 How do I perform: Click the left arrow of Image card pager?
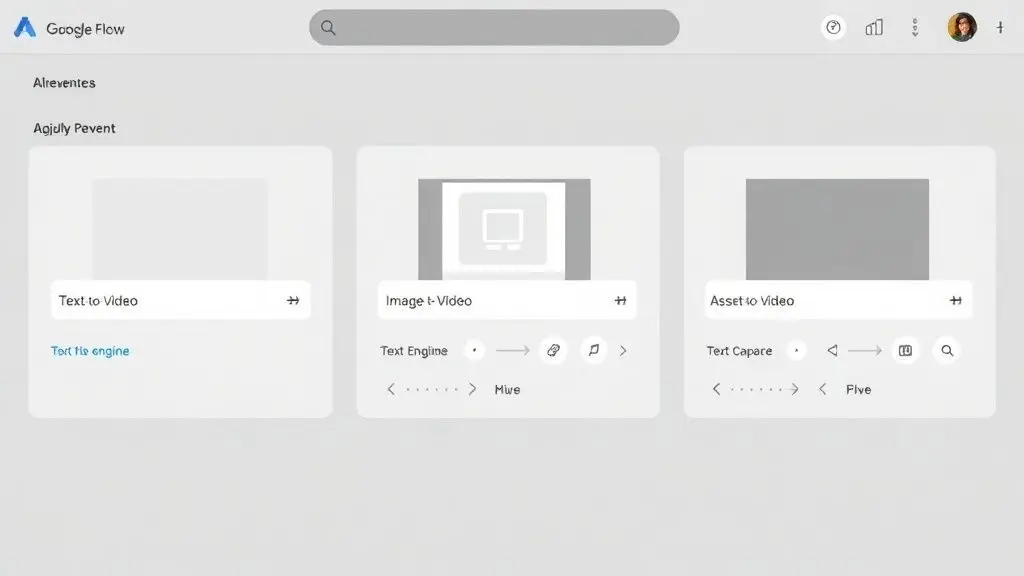(x=391, y=390)
